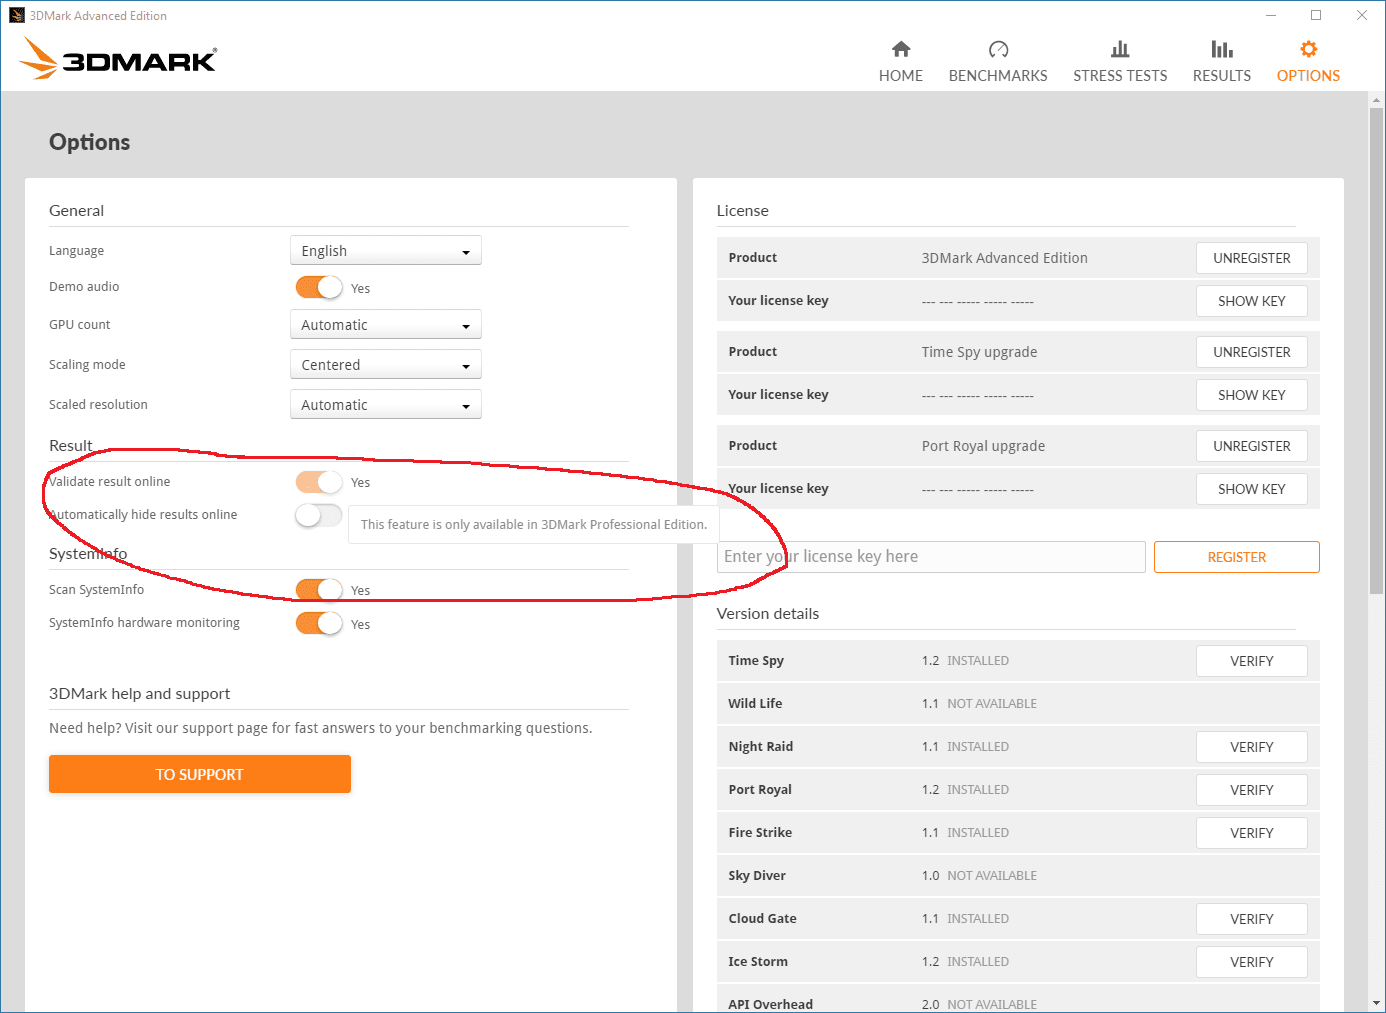Click the TO SUPPORT button

(200, 774)
